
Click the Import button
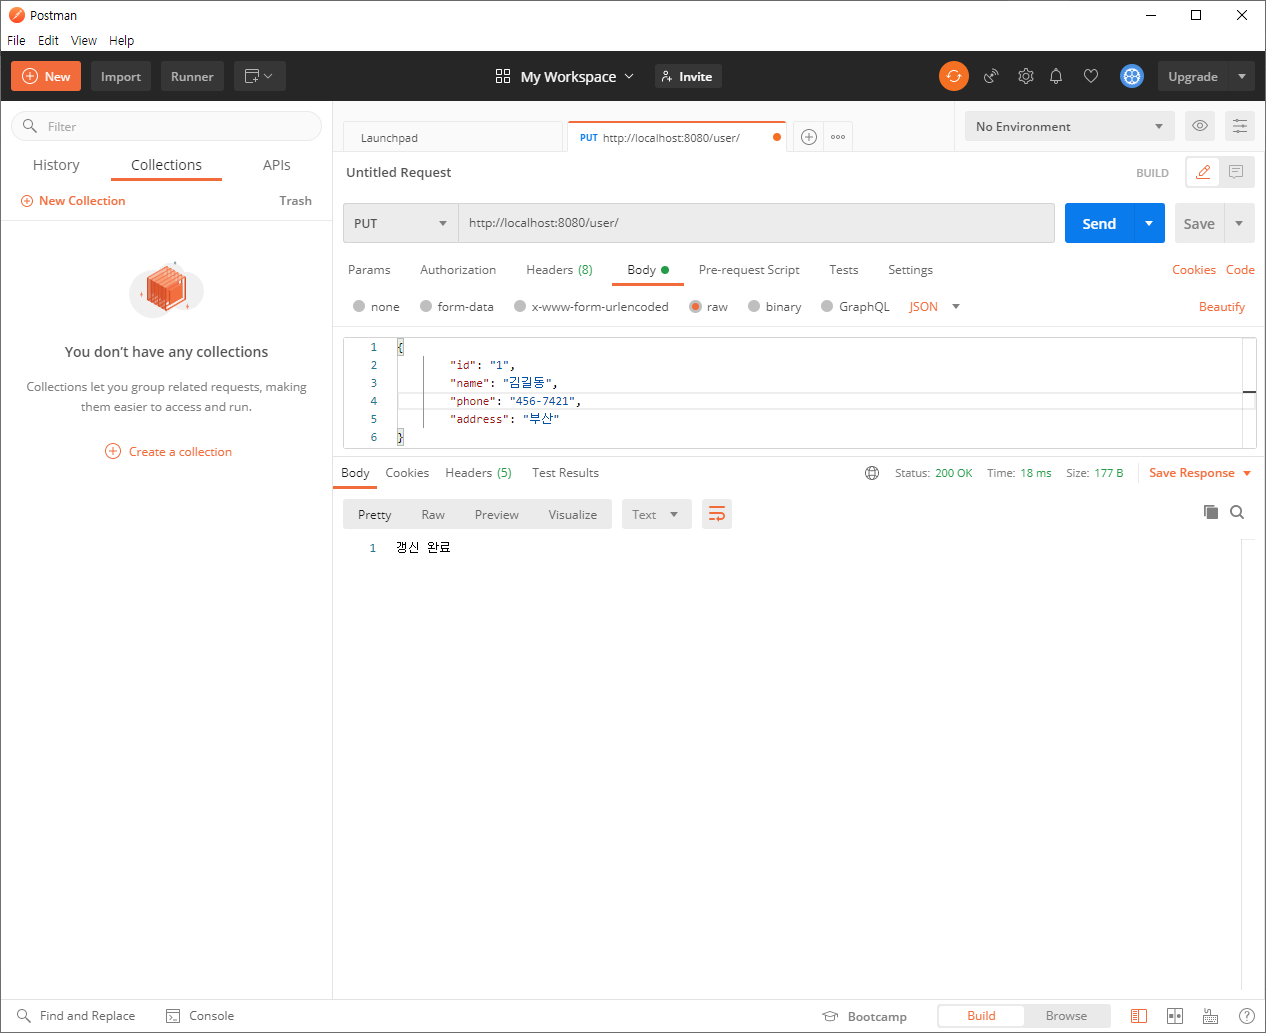pyautogui.click(x=121, y=76)
